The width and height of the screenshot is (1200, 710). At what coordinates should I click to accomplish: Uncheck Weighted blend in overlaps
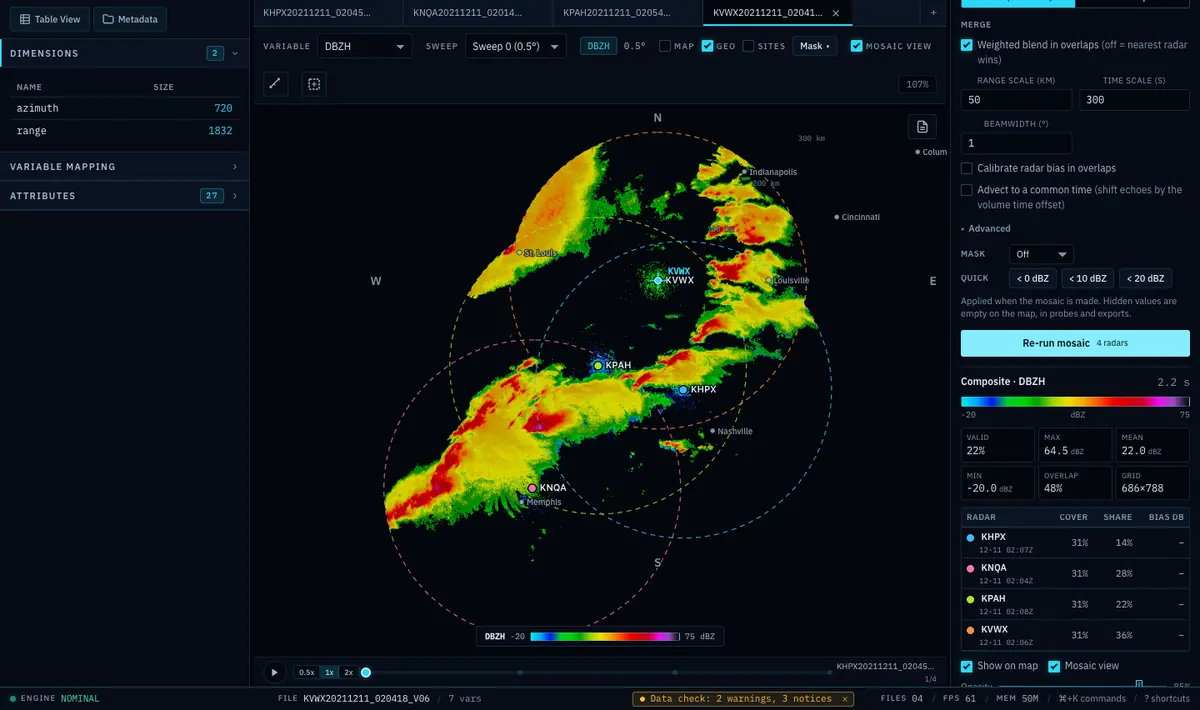click(967, 45)
